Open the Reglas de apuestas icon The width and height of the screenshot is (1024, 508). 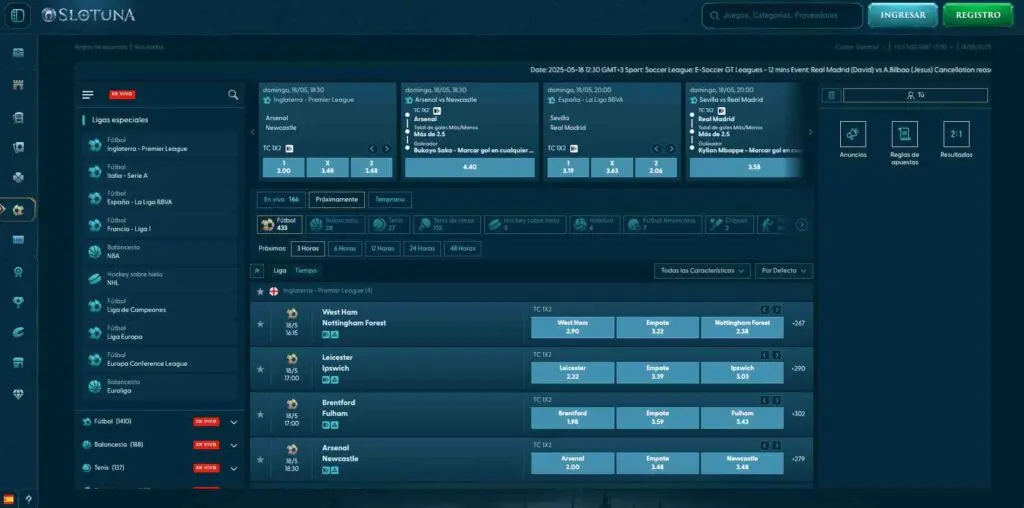(x=904, y=134)
